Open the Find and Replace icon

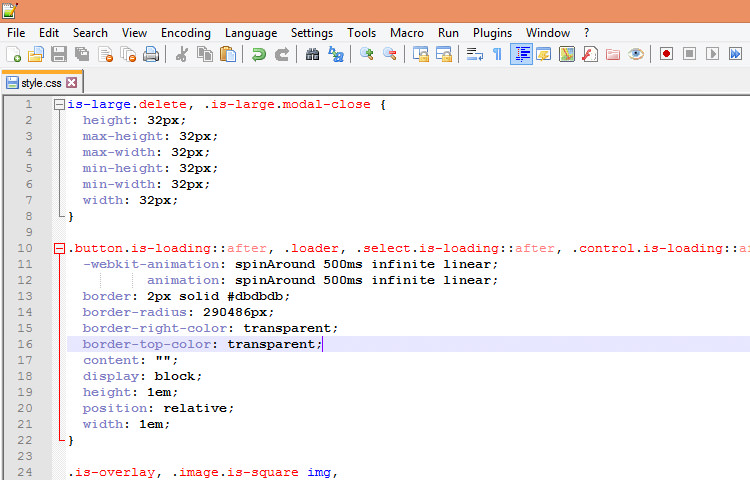pyautogui.click(x=336, y=54)
